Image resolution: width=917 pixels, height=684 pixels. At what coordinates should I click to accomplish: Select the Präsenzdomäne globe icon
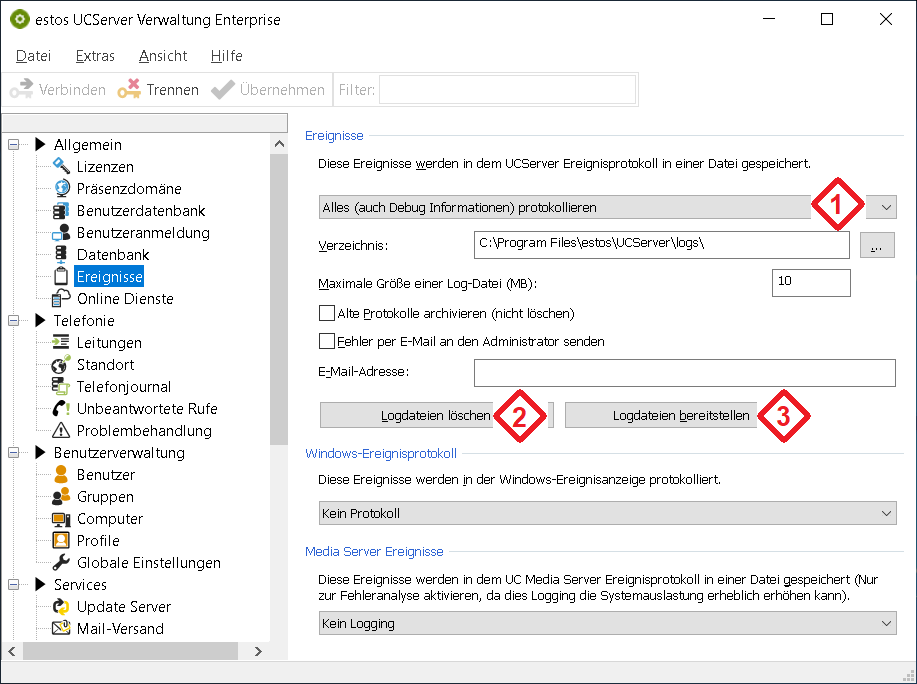point(61,189)
